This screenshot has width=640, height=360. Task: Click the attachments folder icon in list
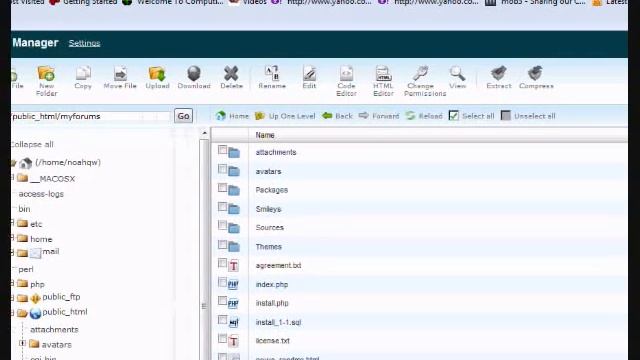pyautogui.click(x=234, y=153)
